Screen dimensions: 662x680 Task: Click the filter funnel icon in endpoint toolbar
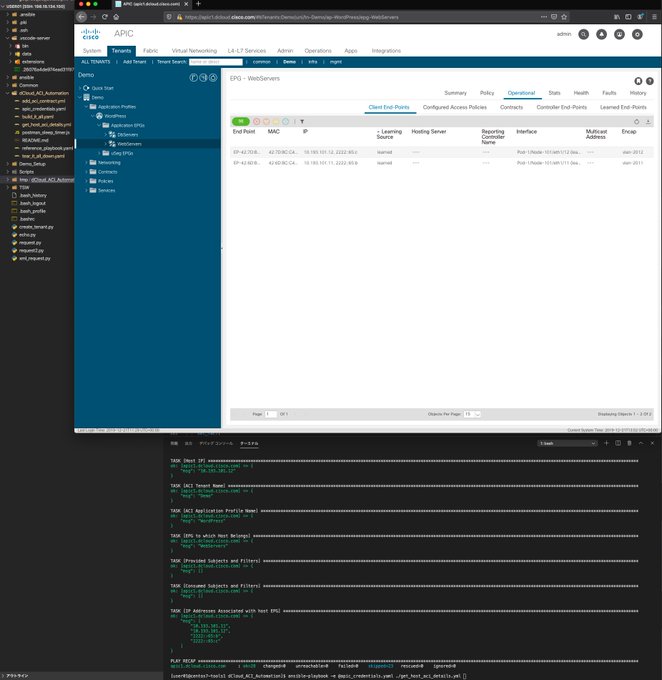302,121
